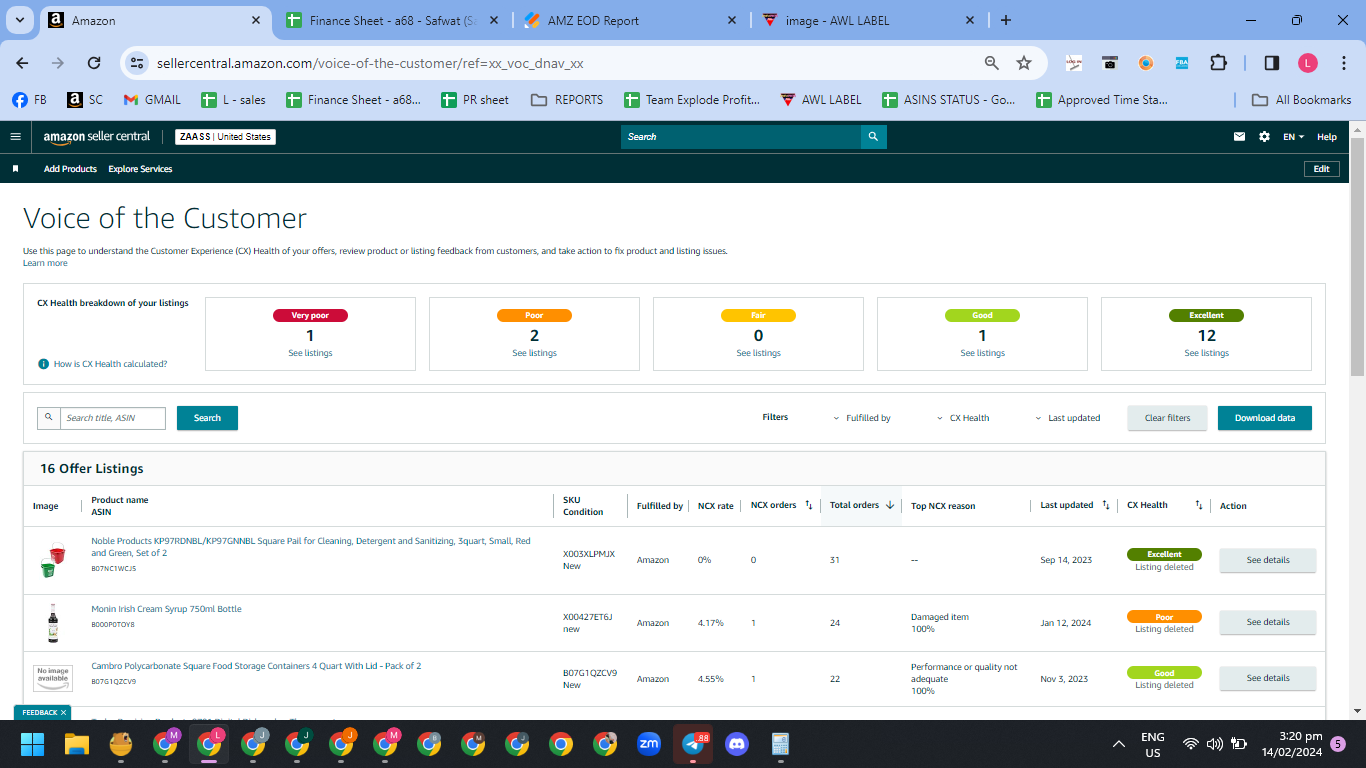Switch to the image - AWL LABEL tab
Image resolution: width=1366 pixels, height=768 pixels.
[x=866, y=20]
